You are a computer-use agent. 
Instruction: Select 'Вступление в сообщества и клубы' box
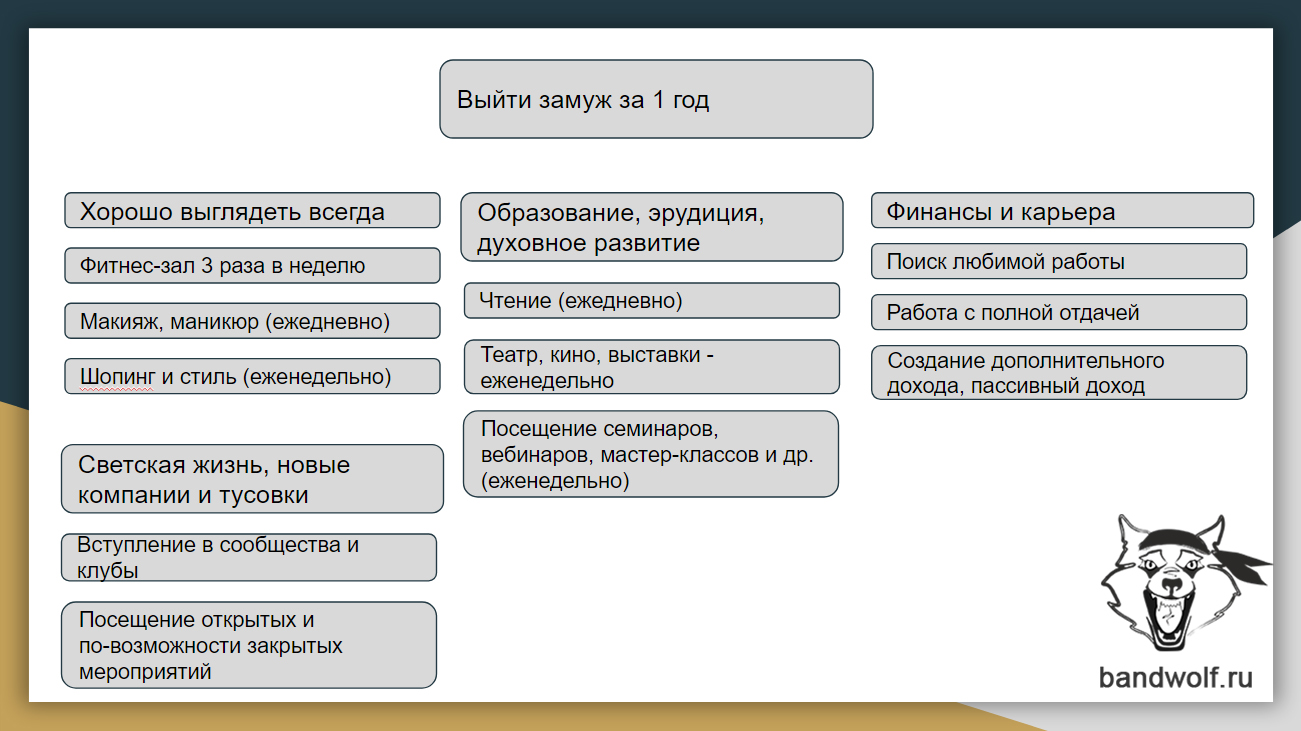(x=249, y=557)
